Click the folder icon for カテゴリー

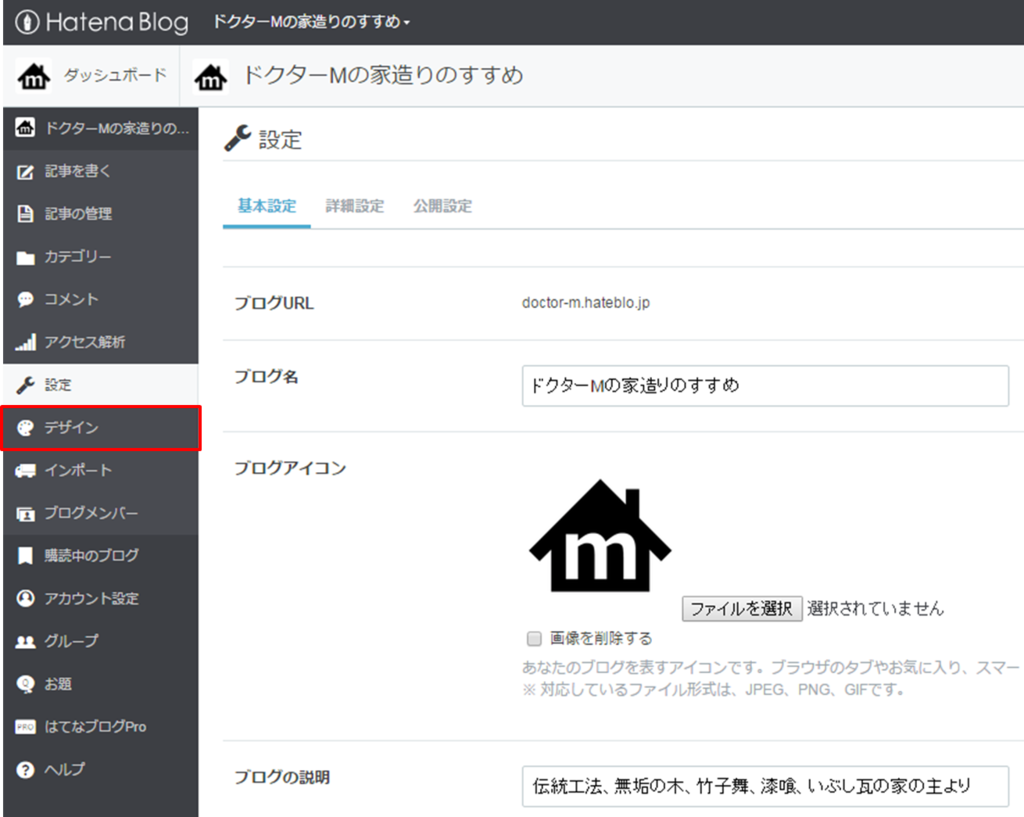click(25, 257)
